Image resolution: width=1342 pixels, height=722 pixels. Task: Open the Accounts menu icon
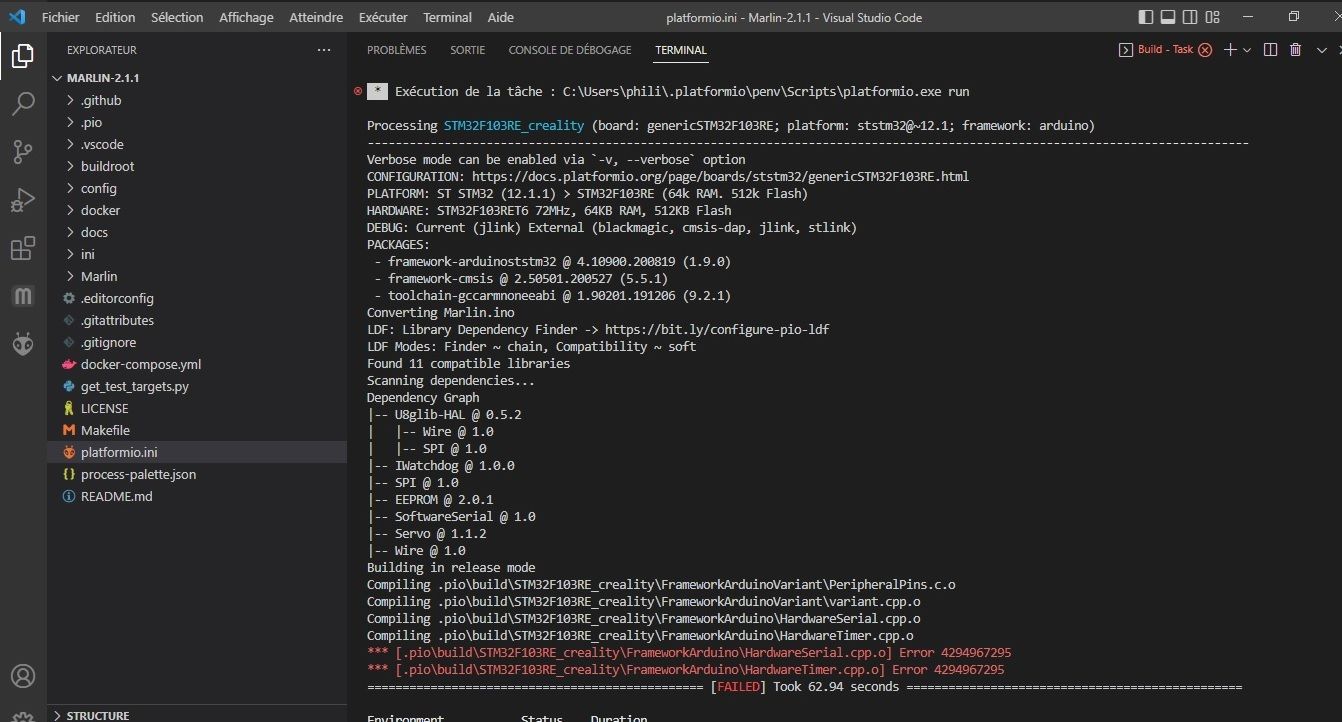pyautogui.click(x=22, y=676)
